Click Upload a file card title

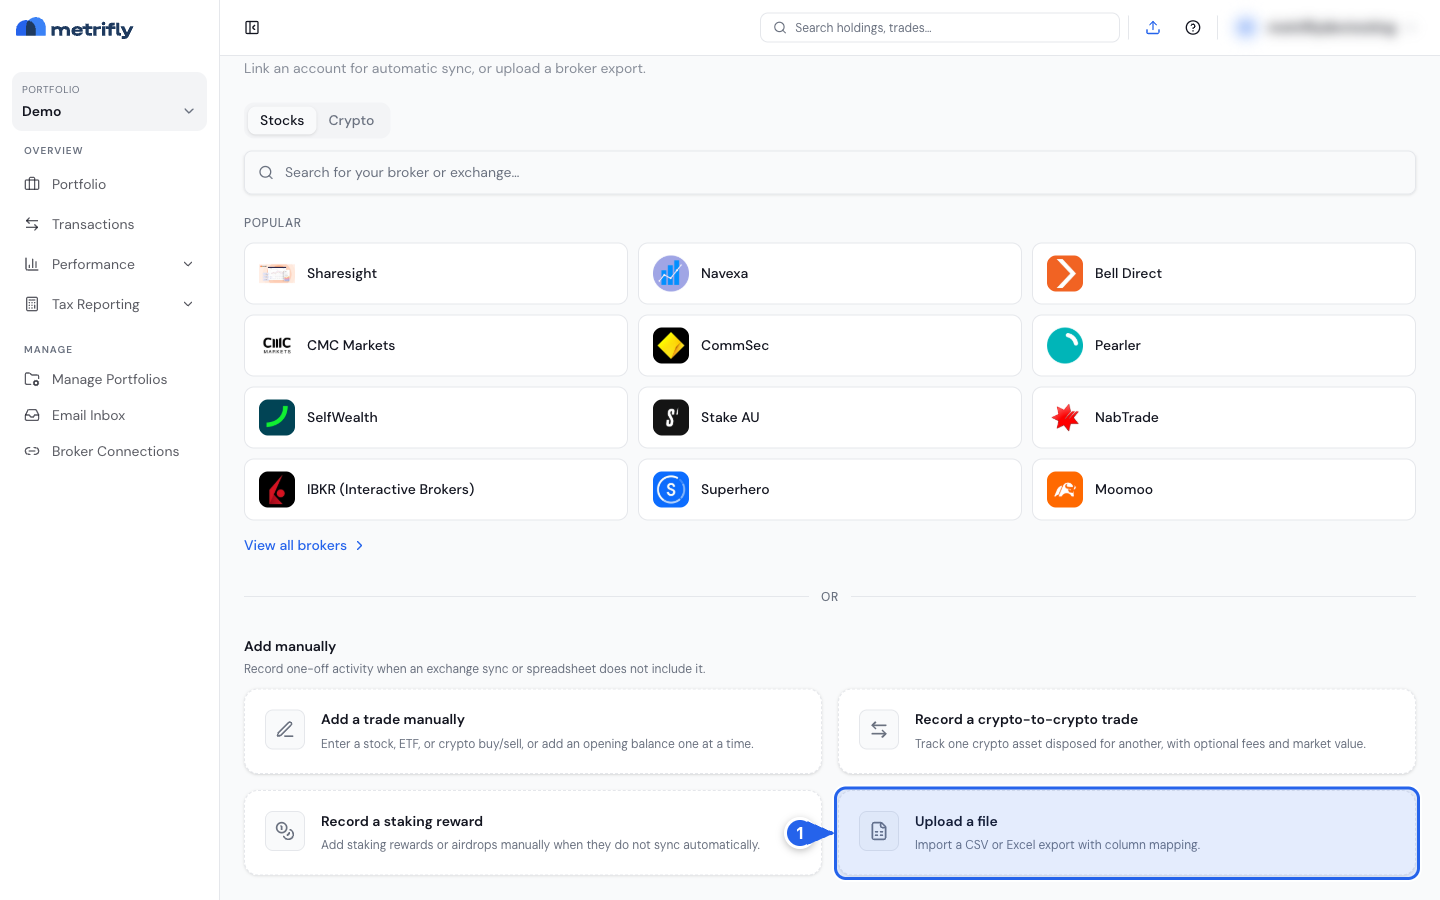956,821
